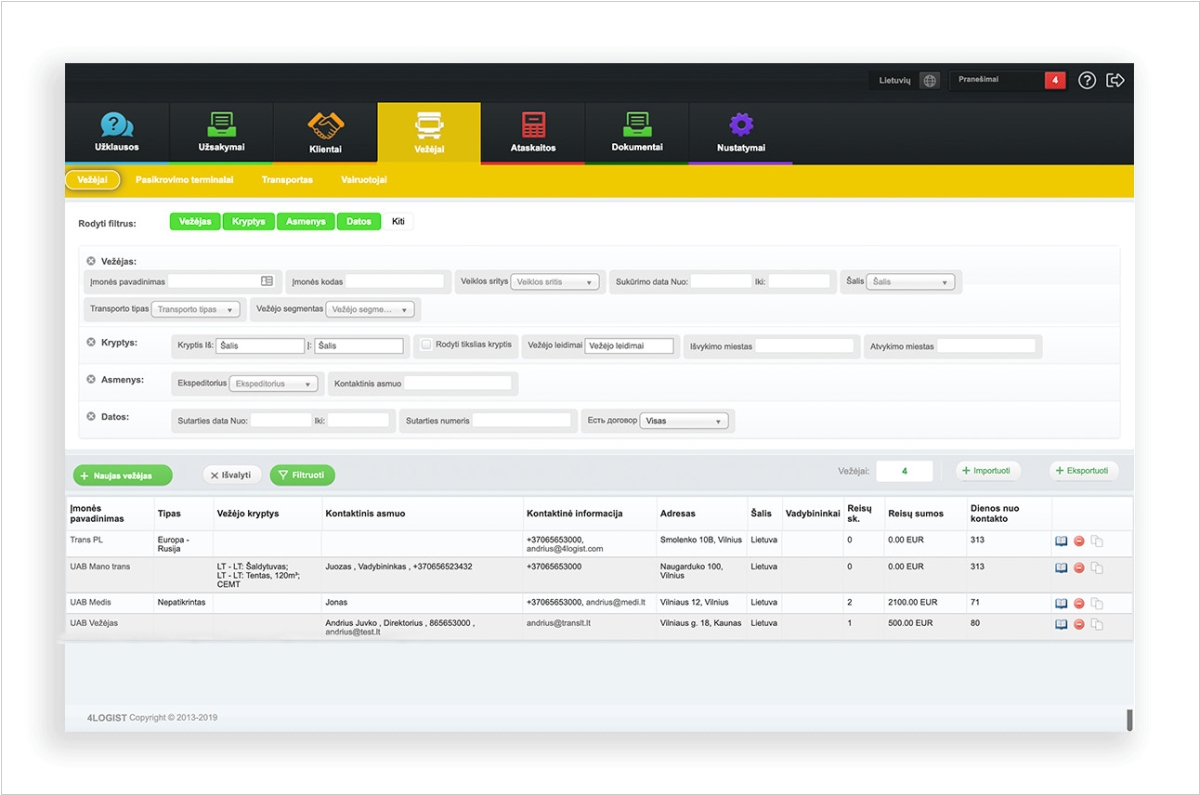
Task: Toggle the Asmenys filter button
Action: (305, 222)
